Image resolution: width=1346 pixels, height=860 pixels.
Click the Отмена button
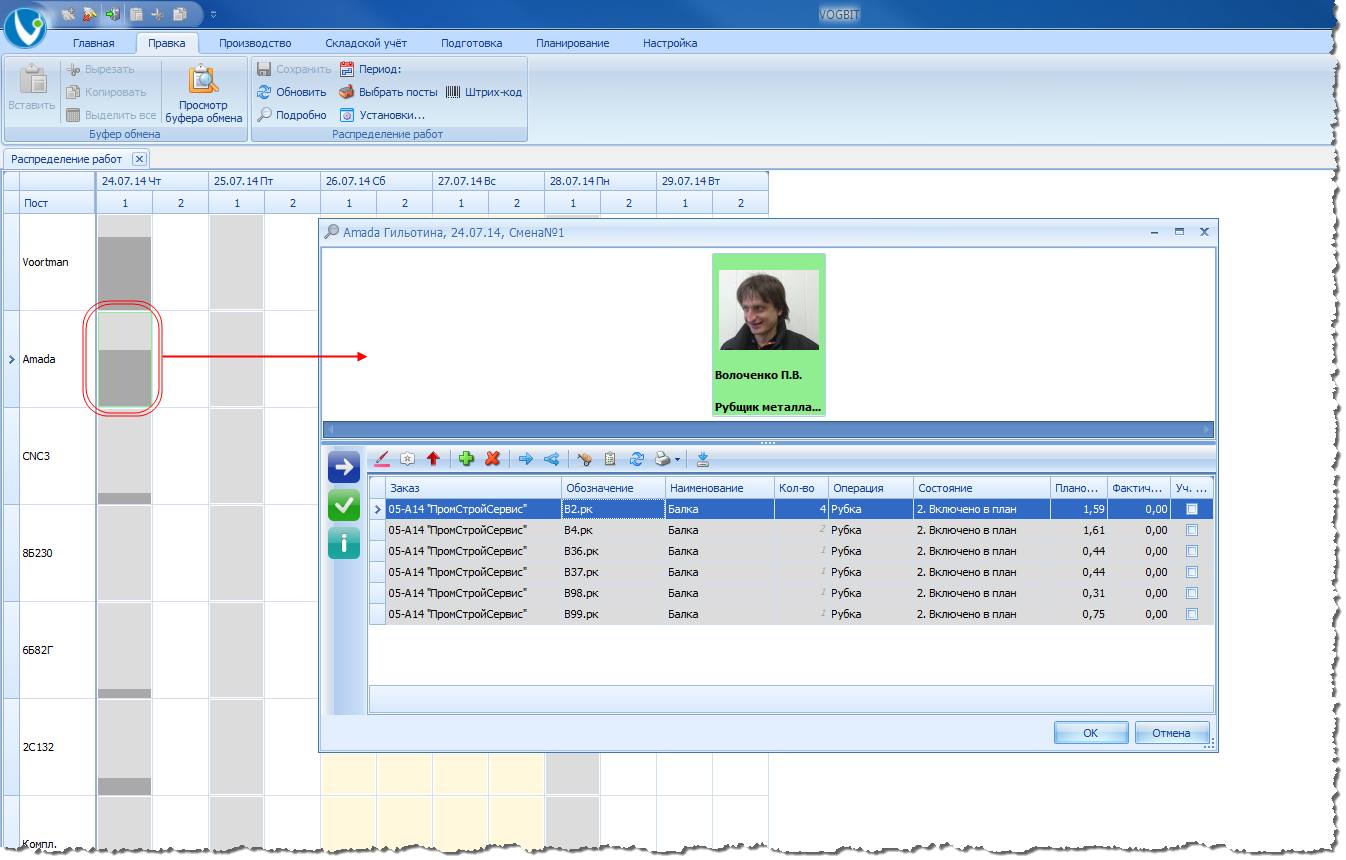pos(1172,733)
